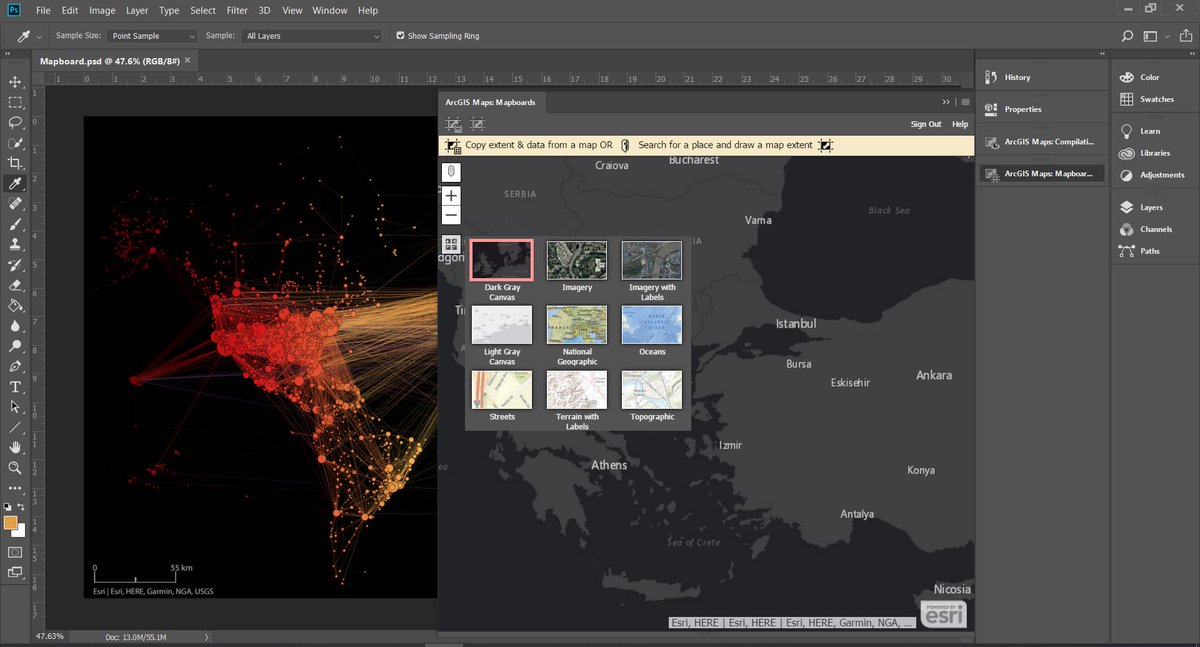This screenshot has height=647, width=1200.
Task: Select the Pen tool
Action: 15,367
